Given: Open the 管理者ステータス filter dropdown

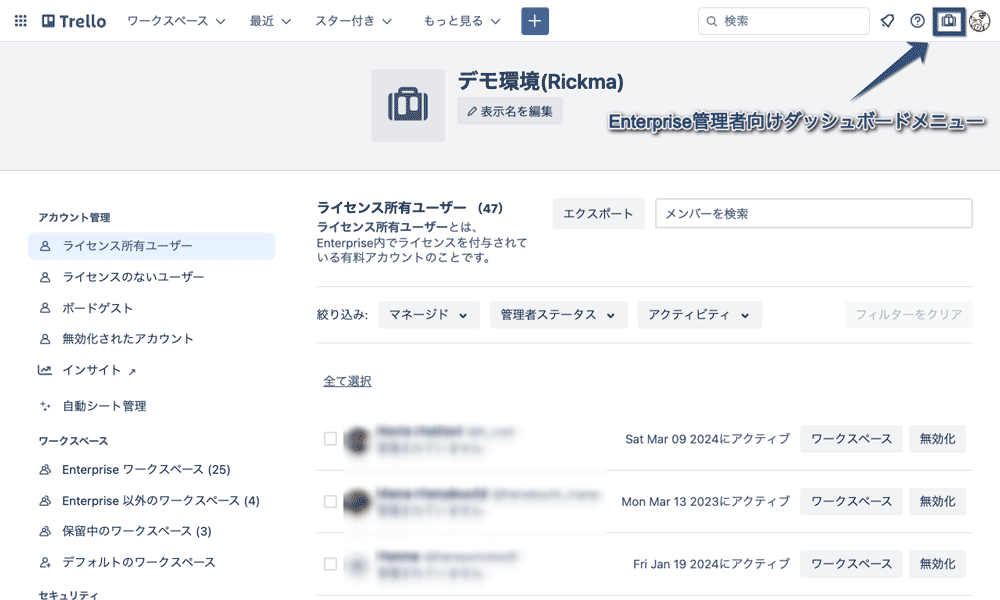Looking at the screenshot, I should click(x=559, y=315).
